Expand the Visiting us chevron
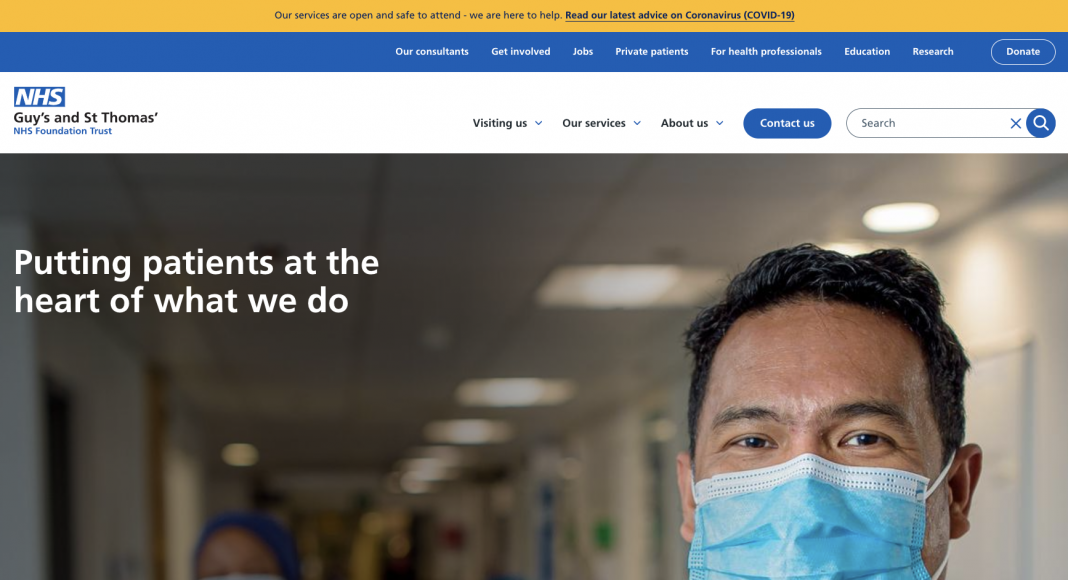Viewport: 1068px width, 580px height. (538, 123)
